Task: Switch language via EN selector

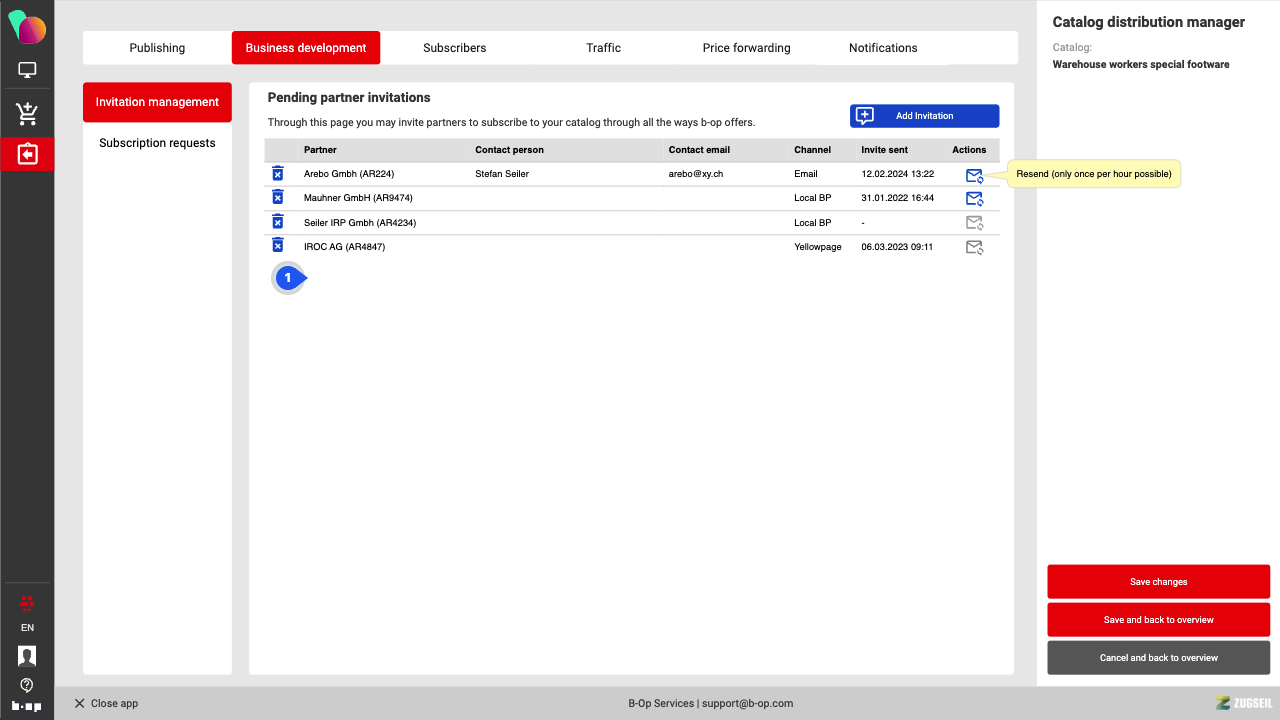Action: tap(27, 628)
